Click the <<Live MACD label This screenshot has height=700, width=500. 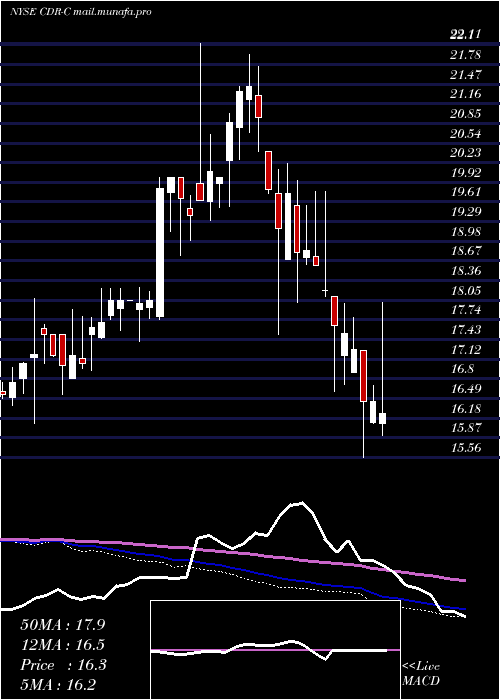(421, 673)
